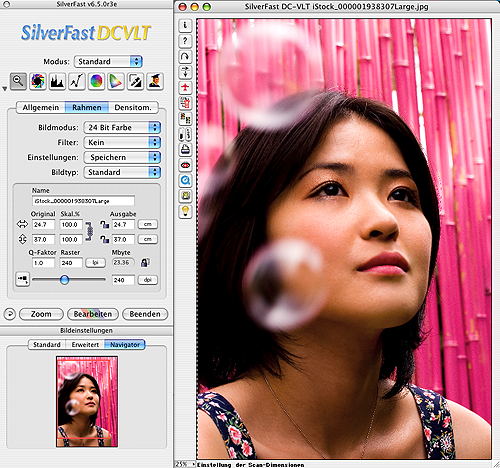Click the Q-Faktor 1.0 field

tap(43, 263)
